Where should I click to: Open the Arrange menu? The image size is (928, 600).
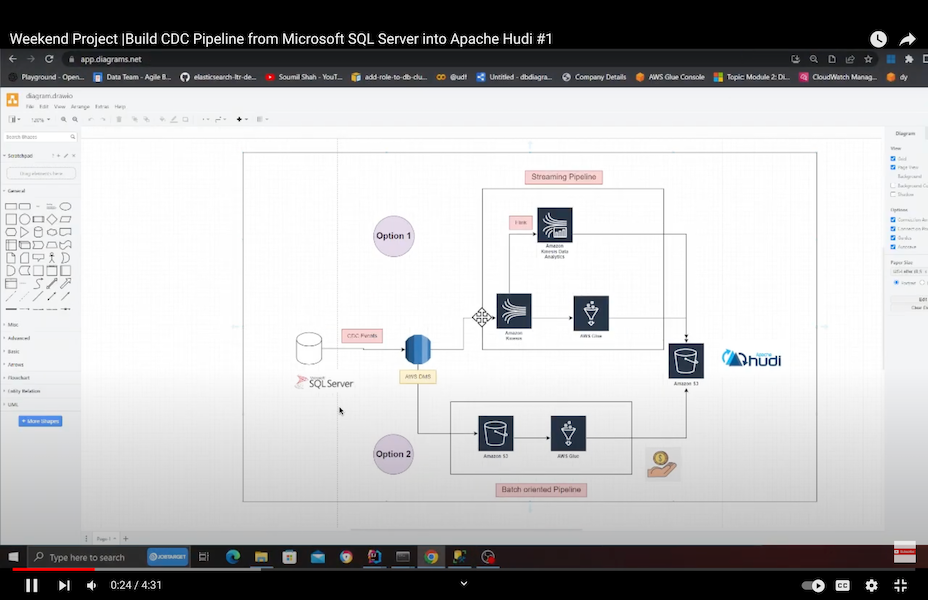pos(79,106)
